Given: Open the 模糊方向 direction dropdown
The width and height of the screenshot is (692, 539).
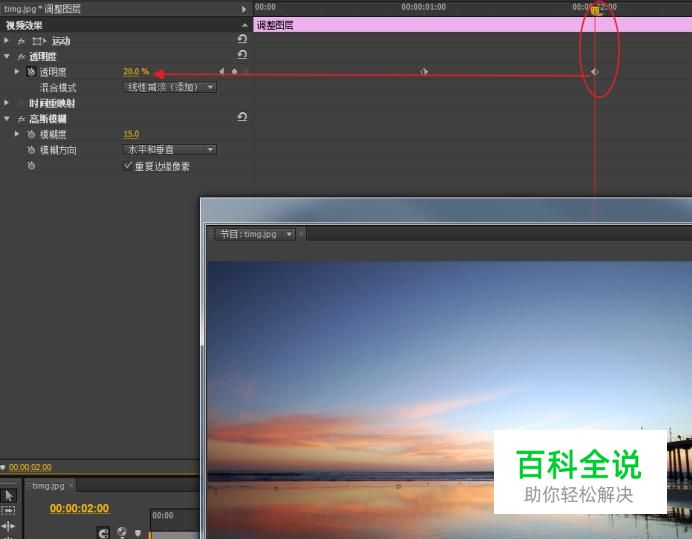Looking at the screenshot, I should coord(169,150).
